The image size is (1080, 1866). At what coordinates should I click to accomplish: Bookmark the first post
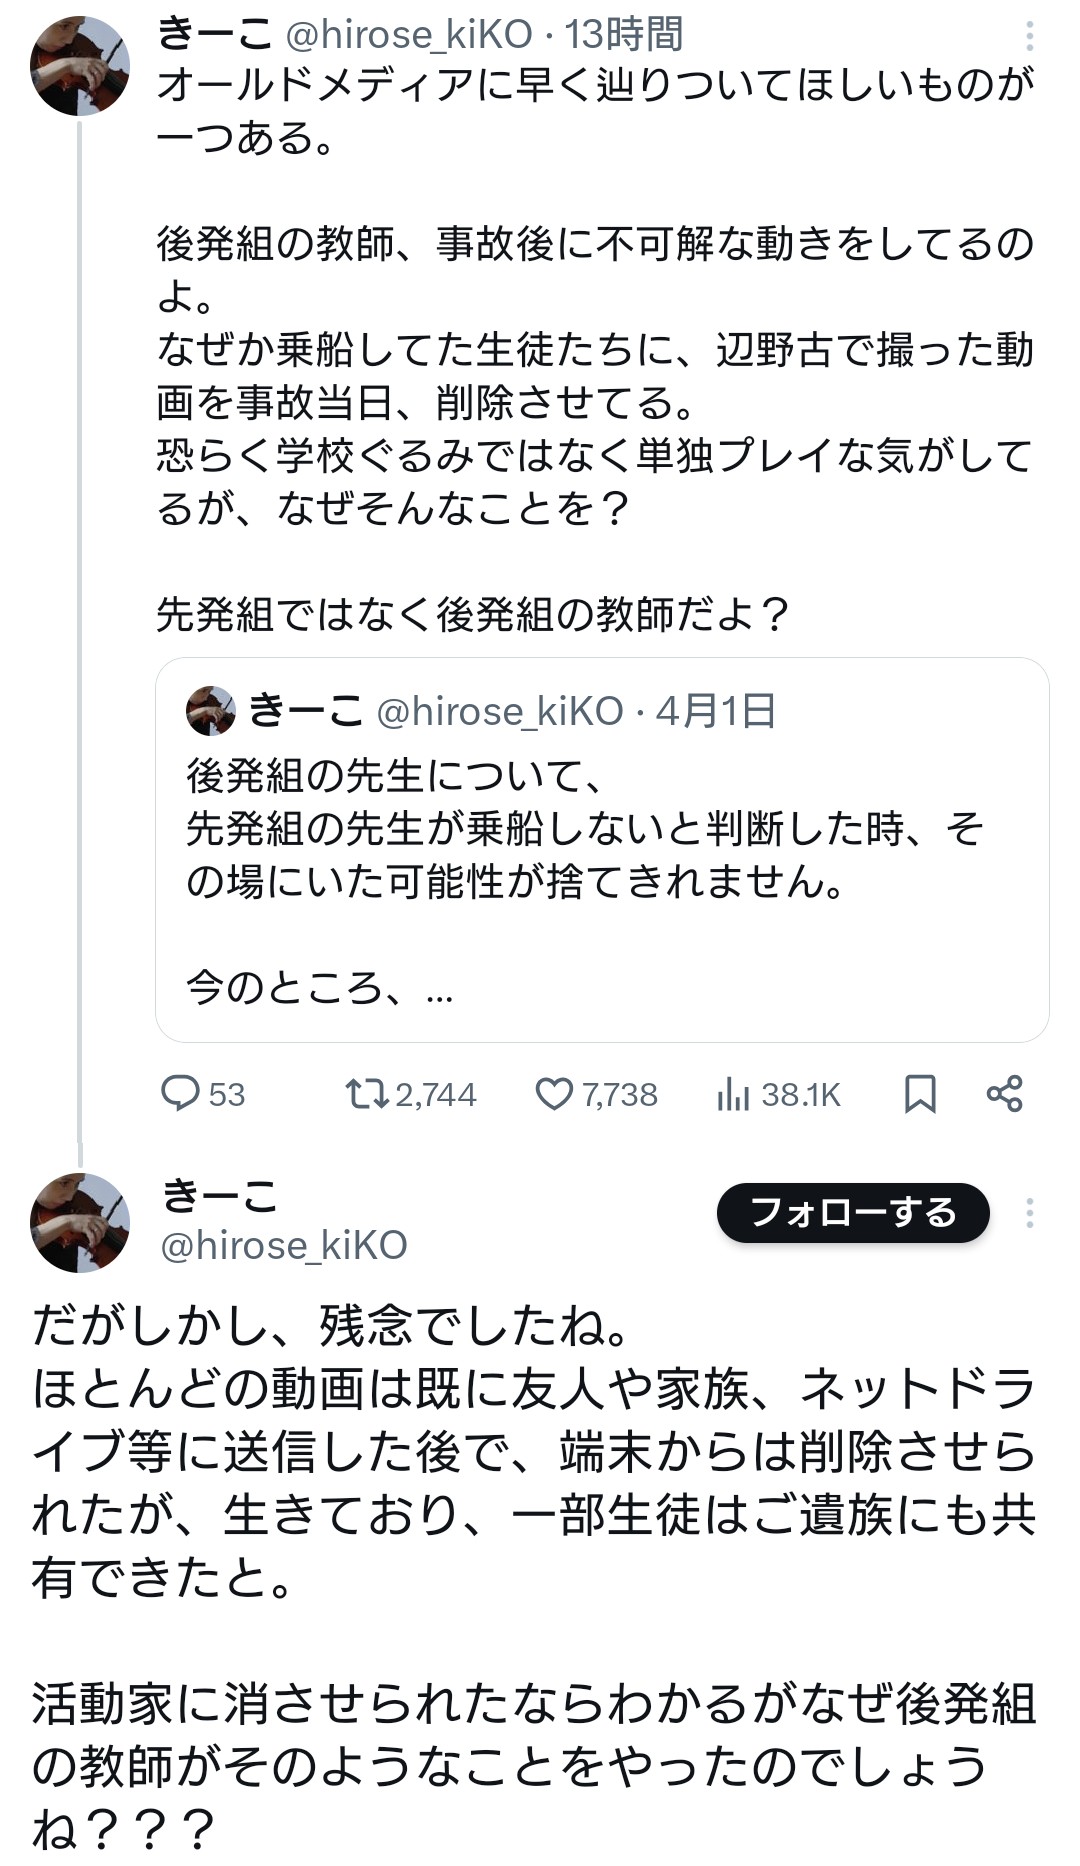[x=920, y=1093]
